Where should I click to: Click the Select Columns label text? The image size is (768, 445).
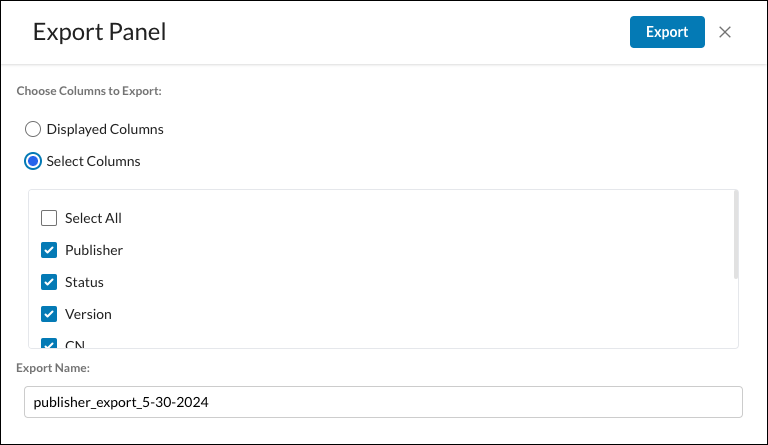pyautogui.click(x=93, y=161)
